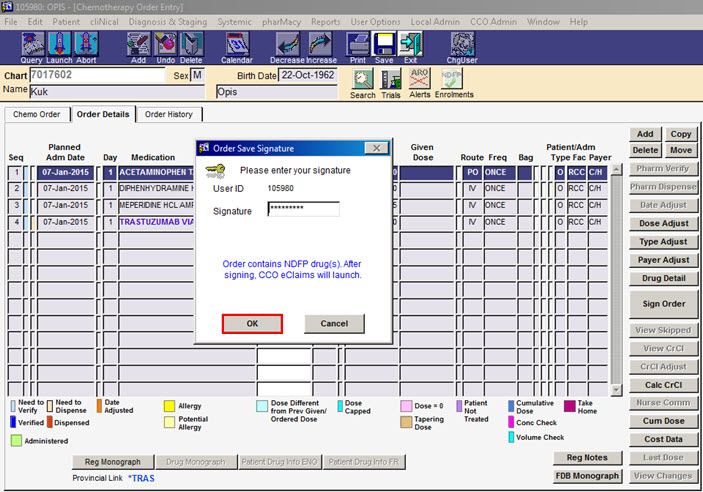The width and height of the screenshot is (703, 492).
Task: Click the Chart number field
Action: pos(97,75)
